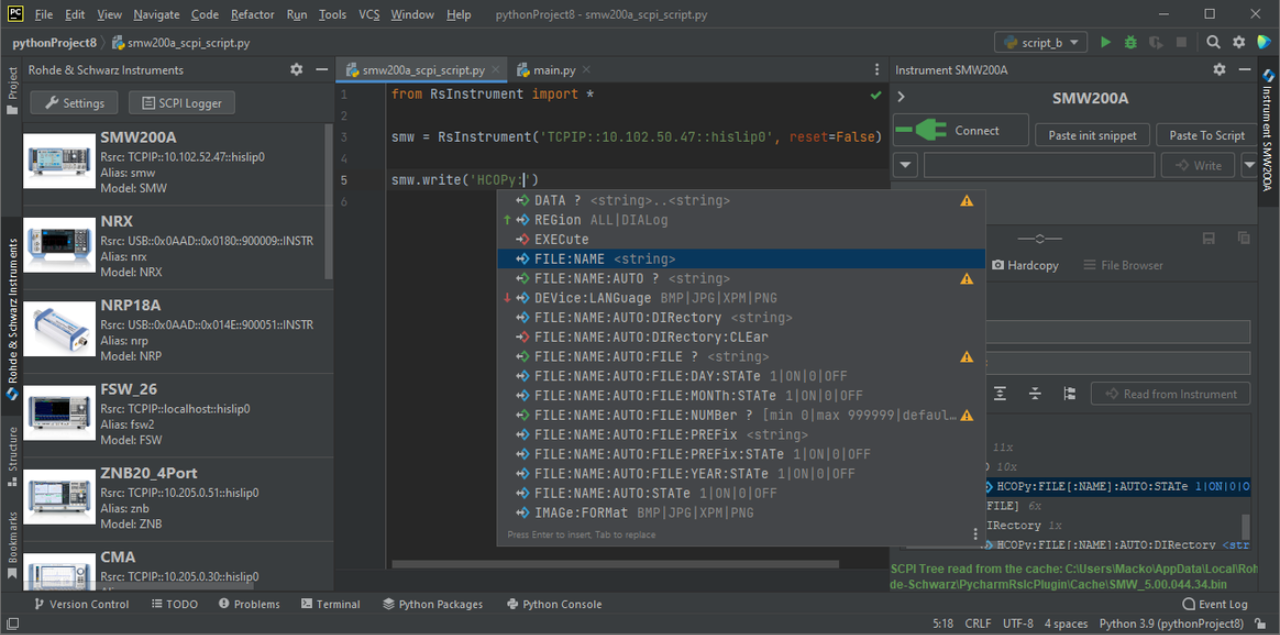Switch to the main.py editor tab
Viewport: 1280px width, 635px height.
click(x=553, y=70)
